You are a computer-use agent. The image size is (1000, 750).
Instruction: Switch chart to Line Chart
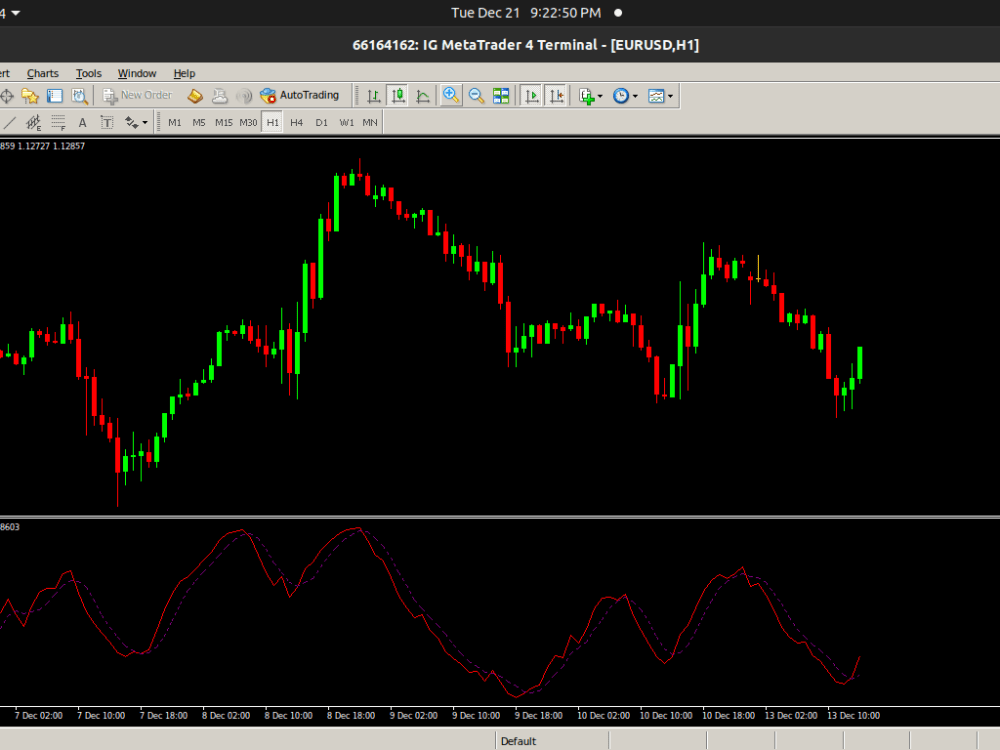pyautogui.click(x=423, y=96)
